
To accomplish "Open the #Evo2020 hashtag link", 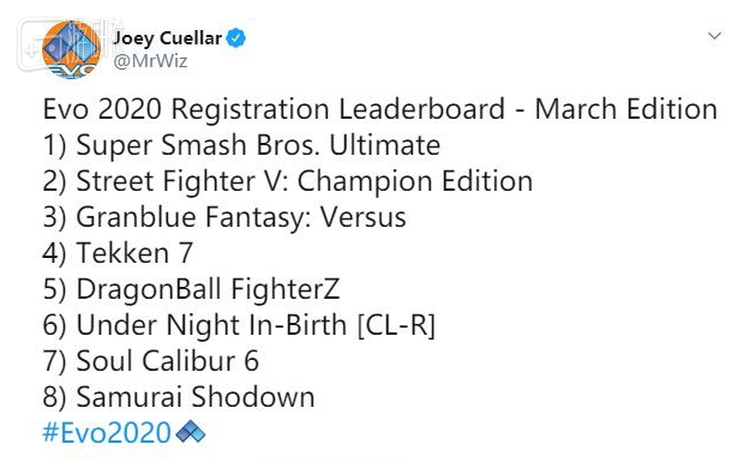I will coord(107,433).
